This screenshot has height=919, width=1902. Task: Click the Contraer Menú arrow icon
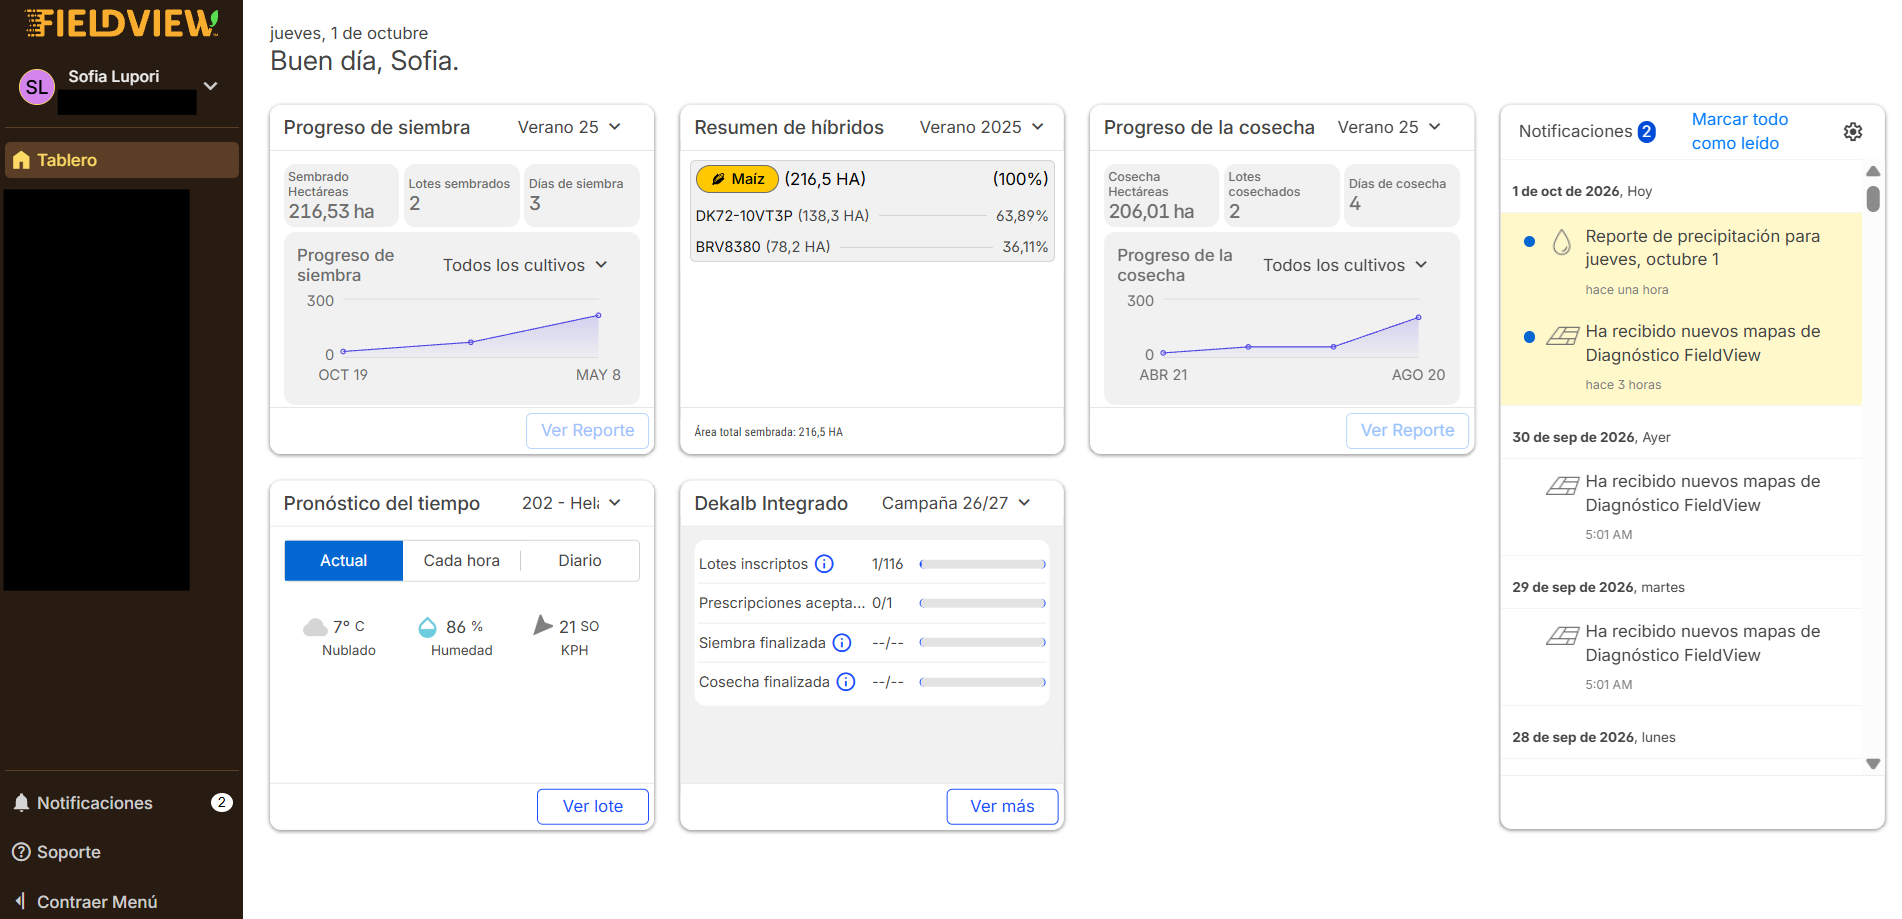click(20, 901)
